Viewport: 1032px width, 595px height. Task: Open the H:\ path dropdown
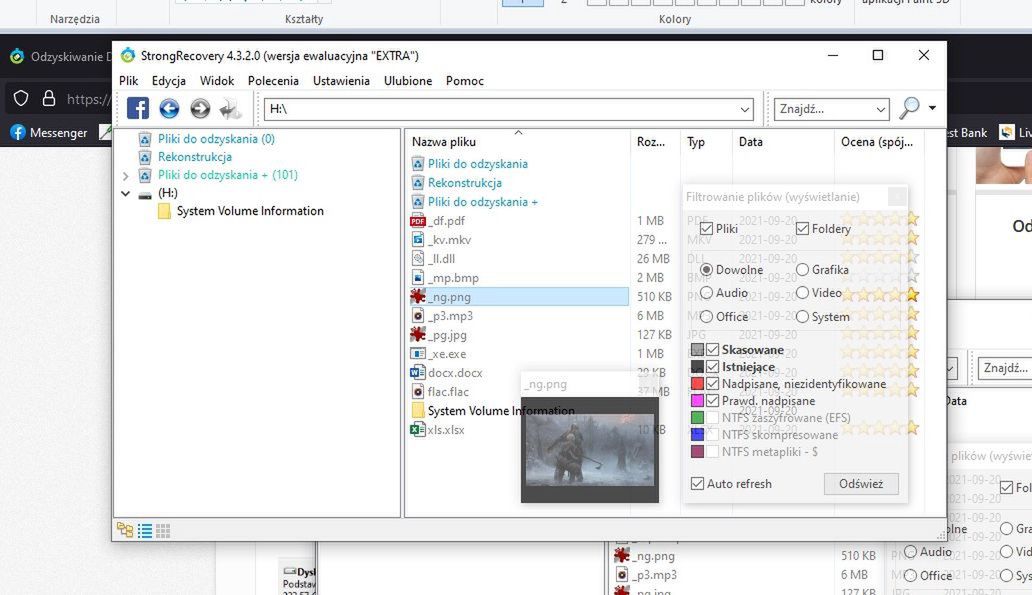[x=744, y=109]
